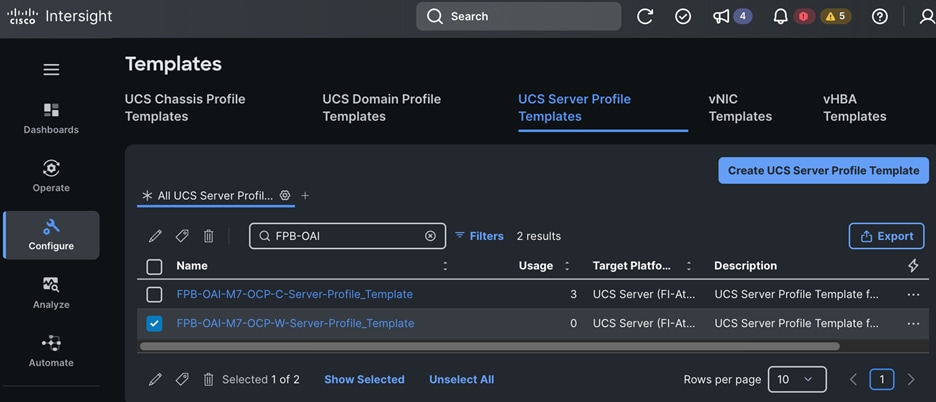Click the Selected 1 of 2 text
The height and width of the screenshot is (402, 936).
coord(261,379)
